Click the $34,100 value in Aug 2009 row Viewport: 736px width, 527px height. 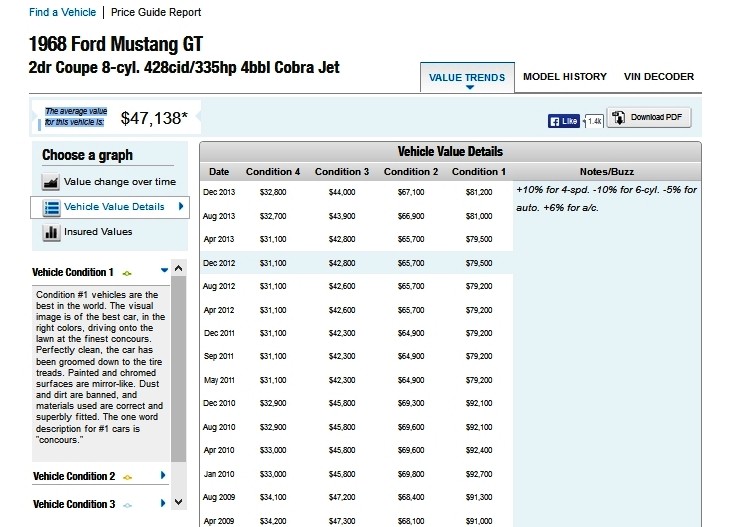pyautogui.click(x=273, y=497)
